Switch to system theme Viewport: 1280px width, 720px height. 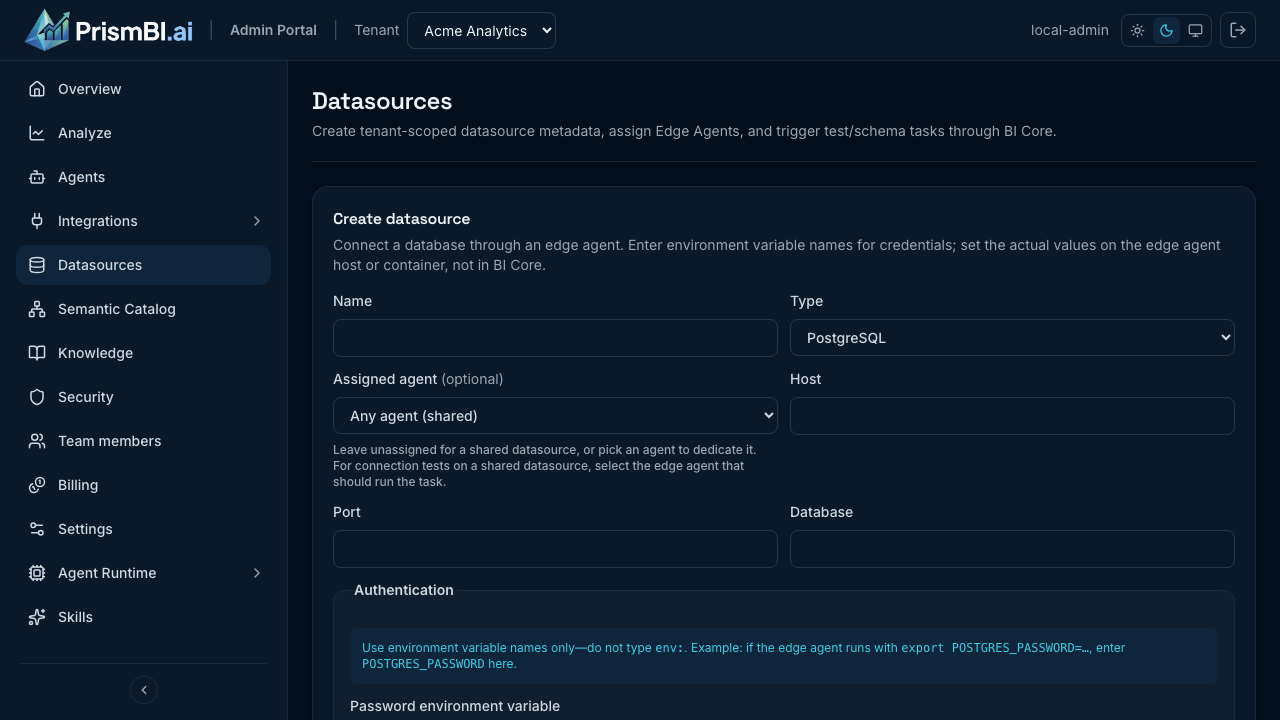click(x=1195, y=31)
